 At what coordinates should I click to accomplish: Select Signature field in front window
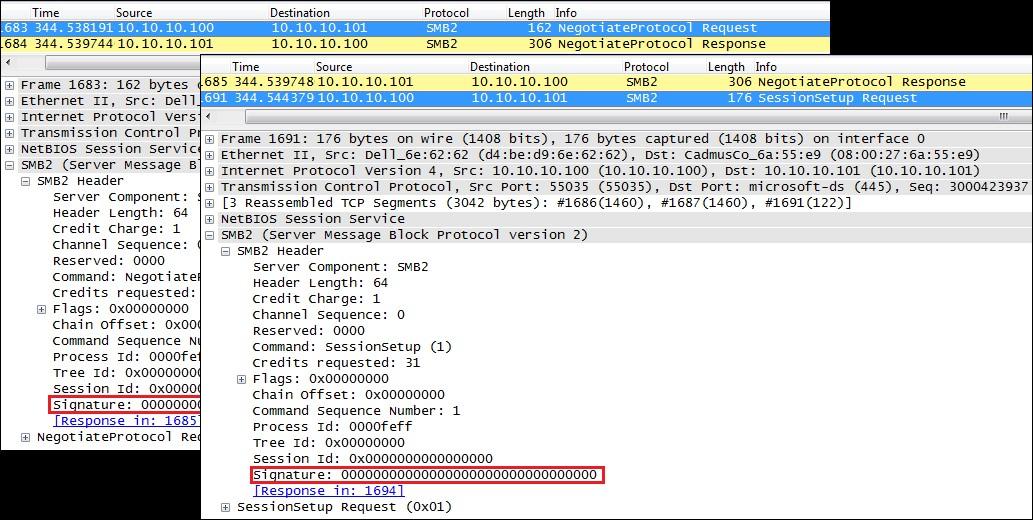427,475
